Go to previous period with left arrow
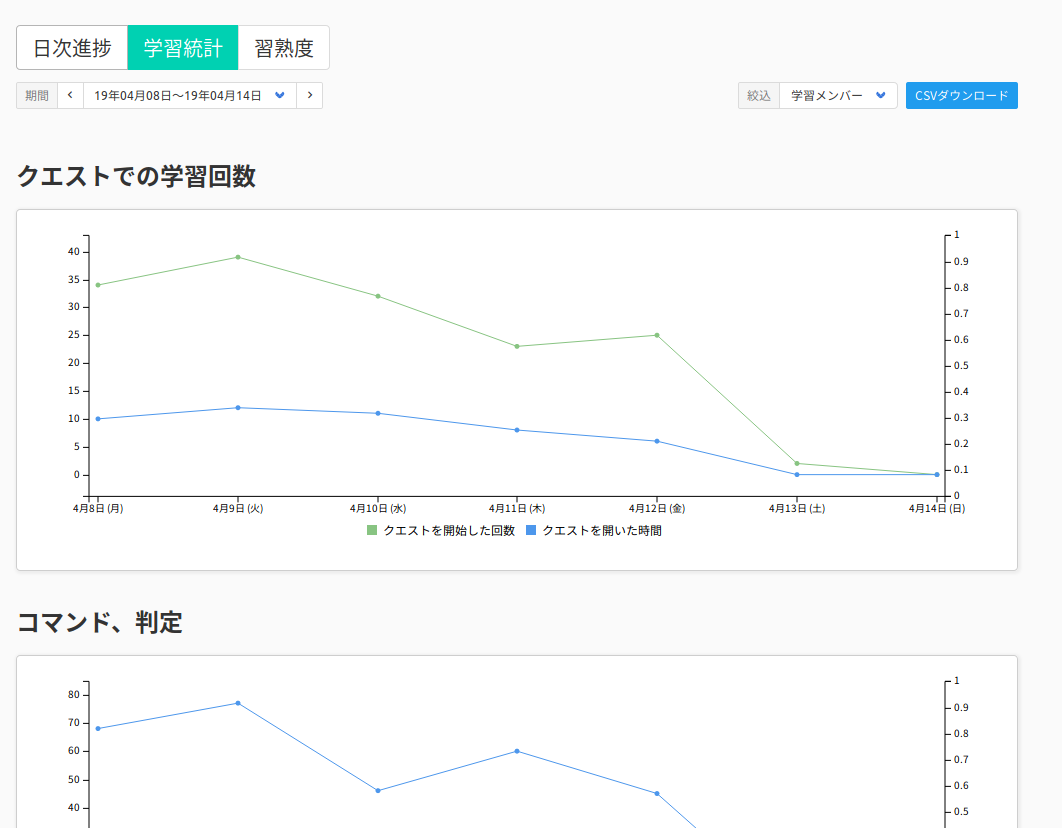Screen dimensions: 1062x828 coord(70,95)
